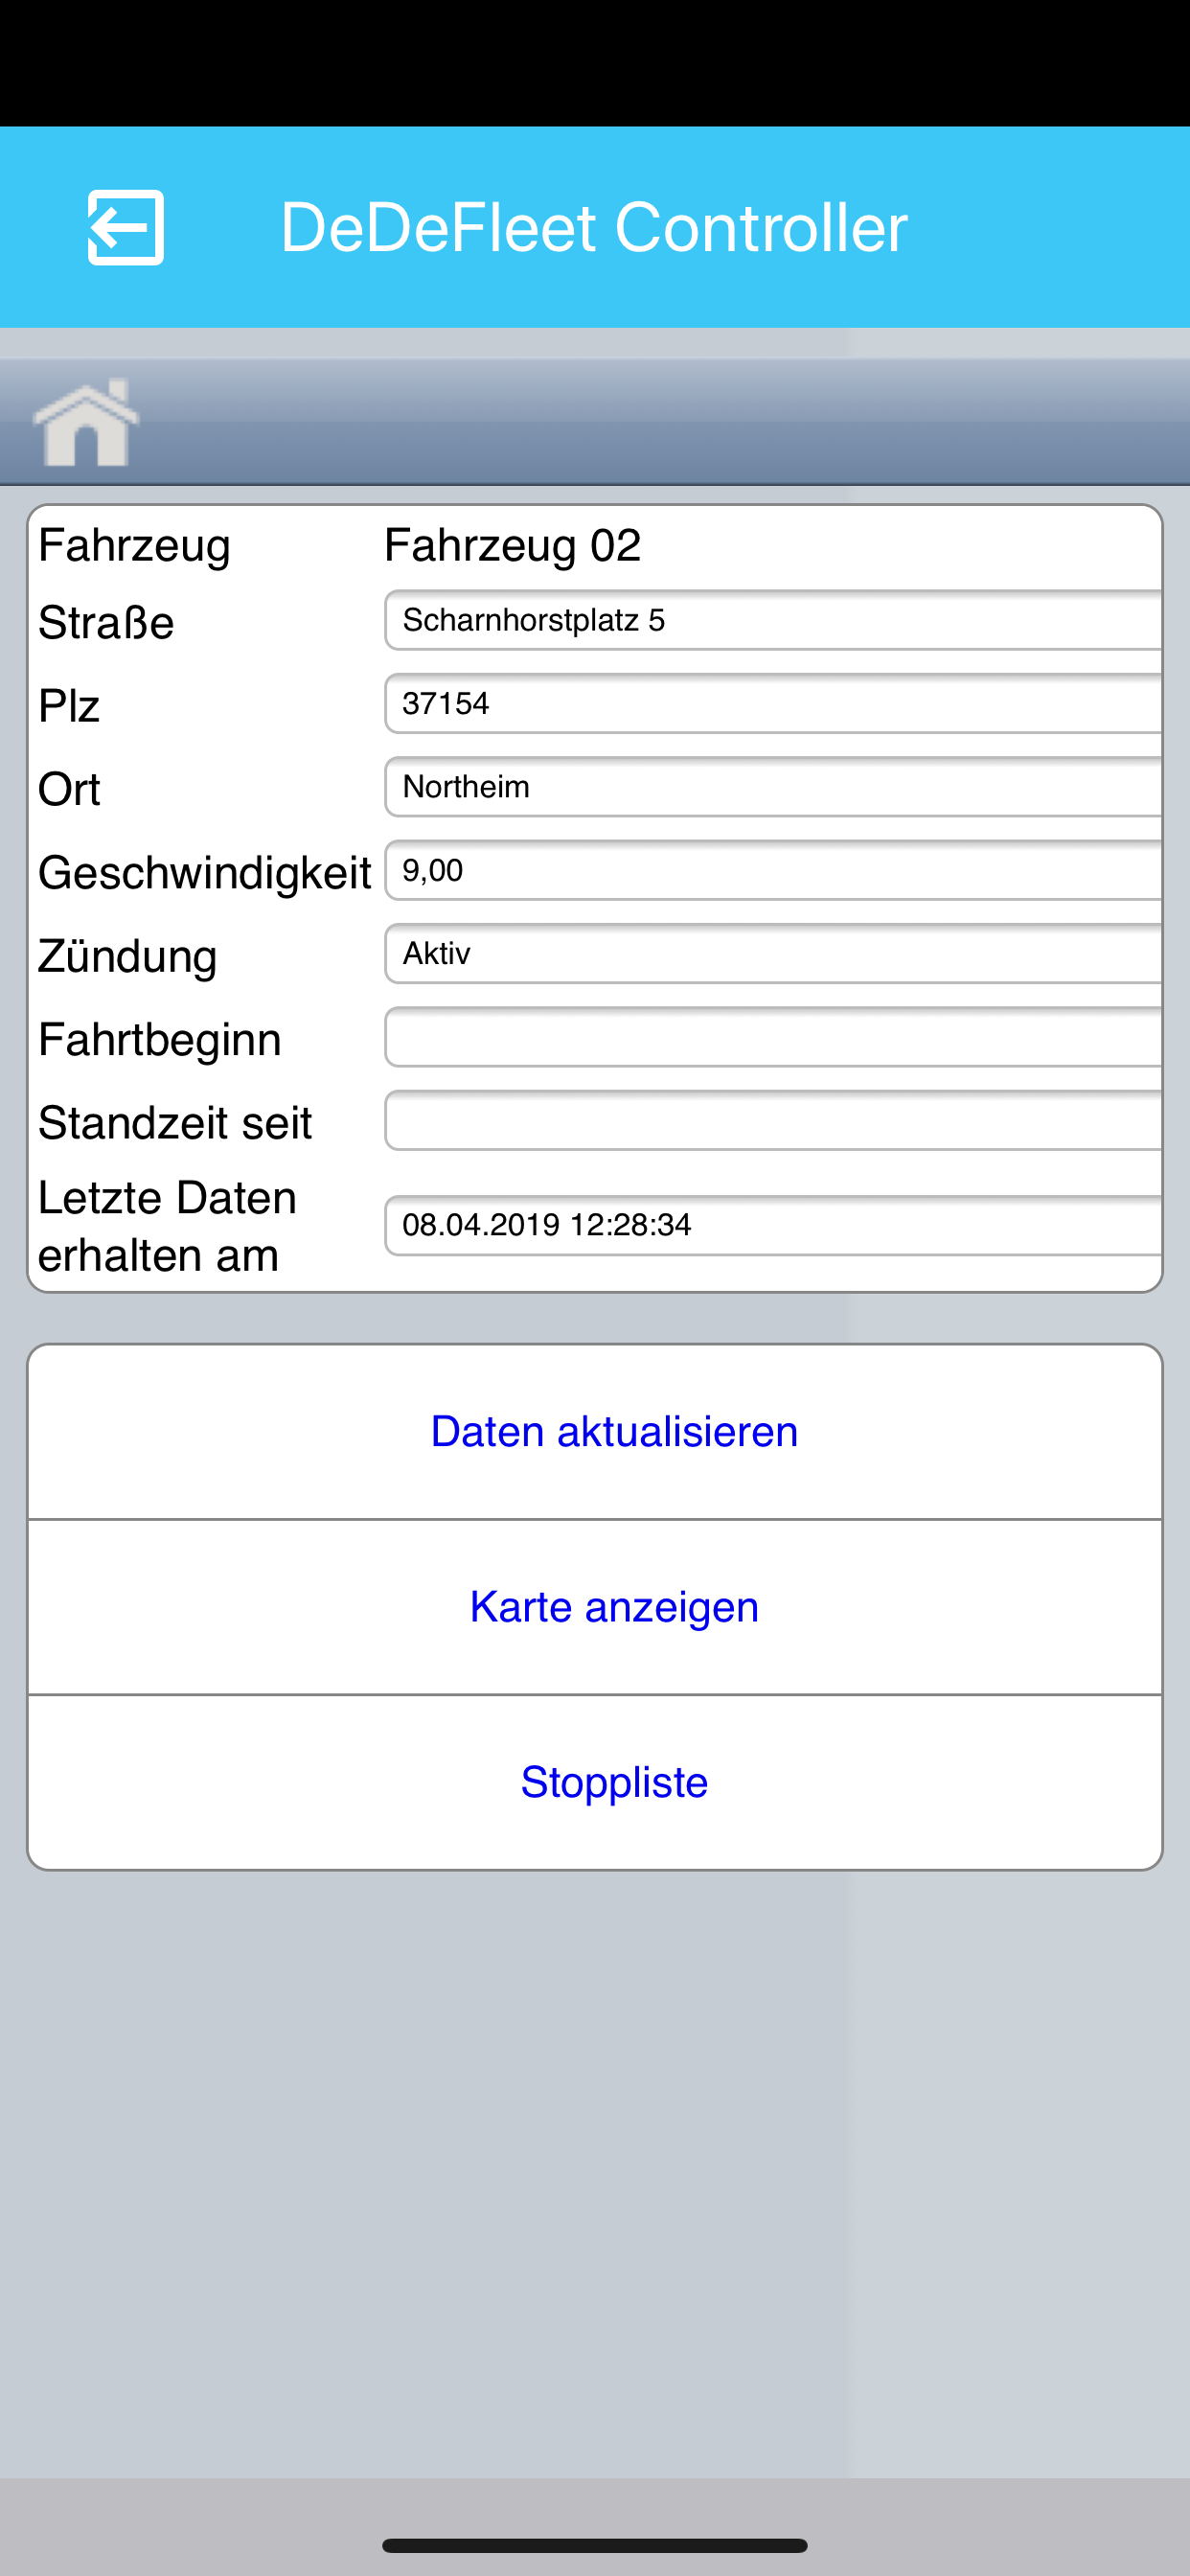Image resolution: width=1190 pixels, height=2576 pixels.
Task: Select the Letzte Daten erhalten timestamp field
Action: point(773,1225)
